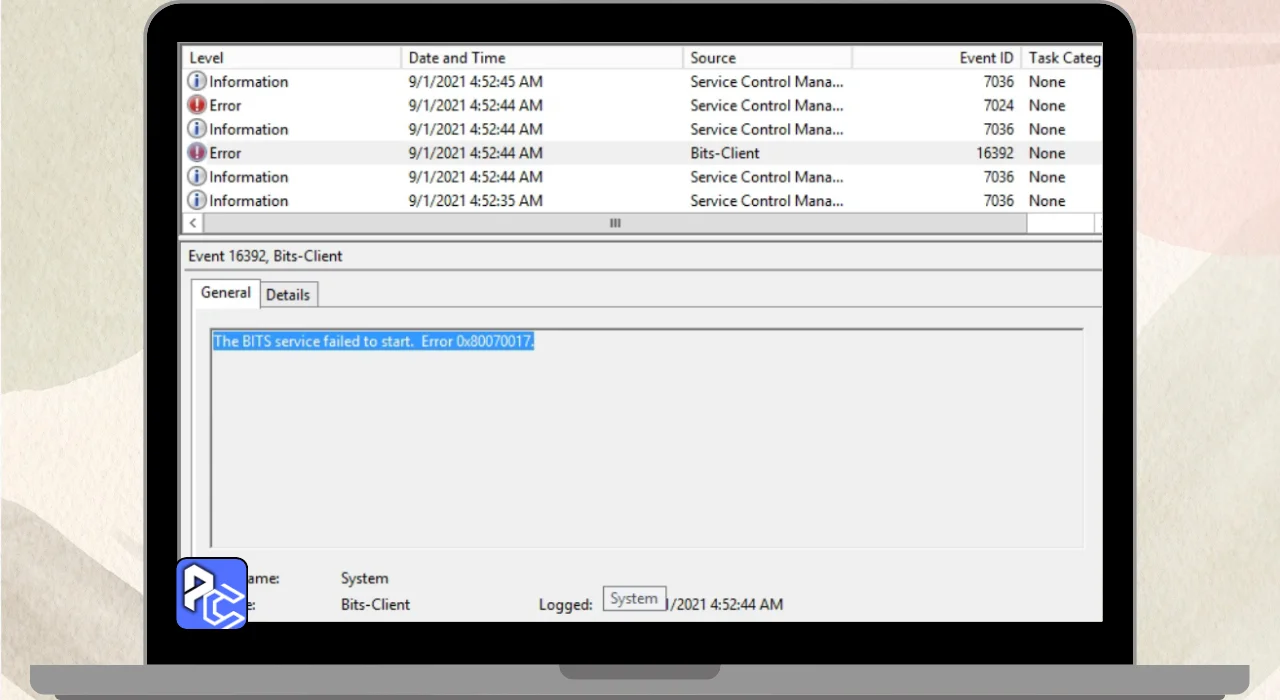The width and height of the screenshot is (1280, 700).
Task: Click the 'System' tooltip box
Action: pyautogui.click(x=634, y=599)
